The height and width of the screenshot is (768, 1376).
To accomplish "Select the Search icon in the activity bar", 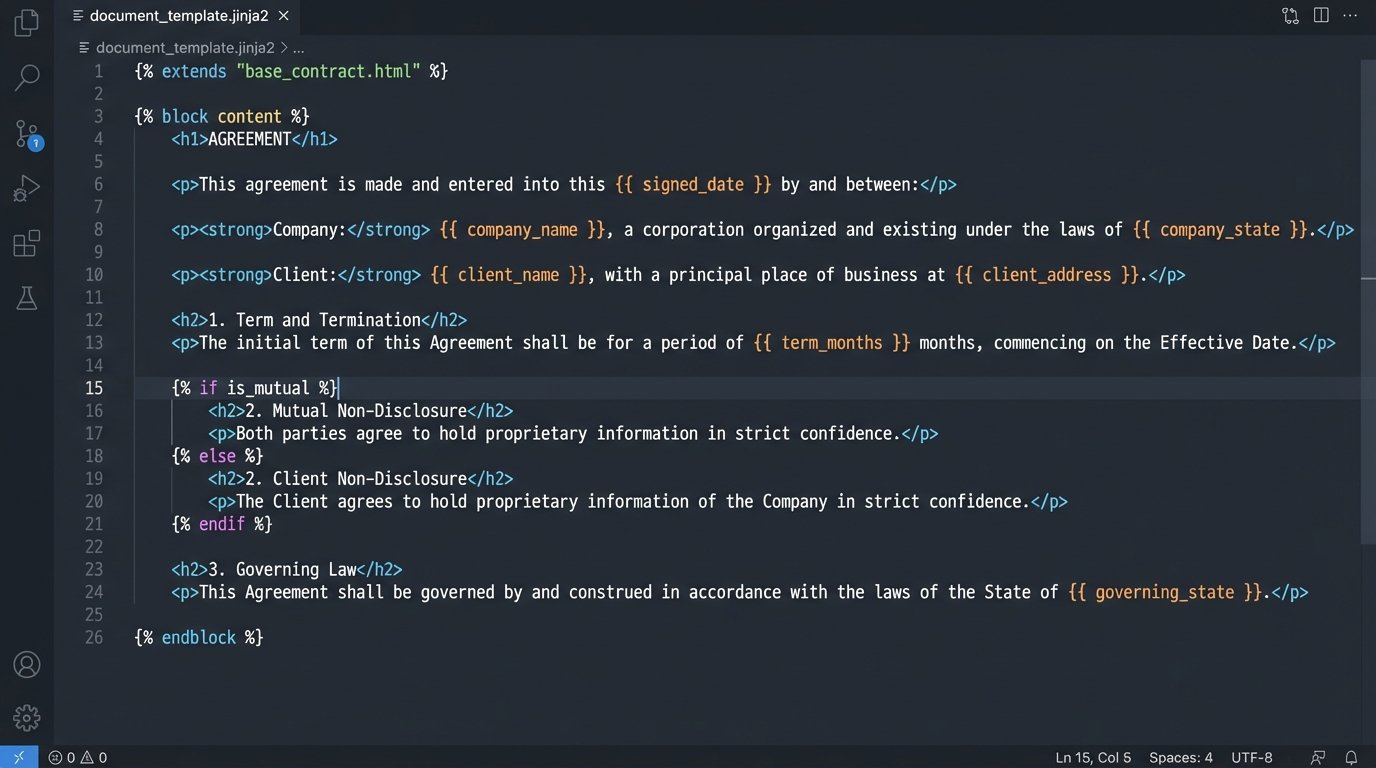I will tap(26, 77).
